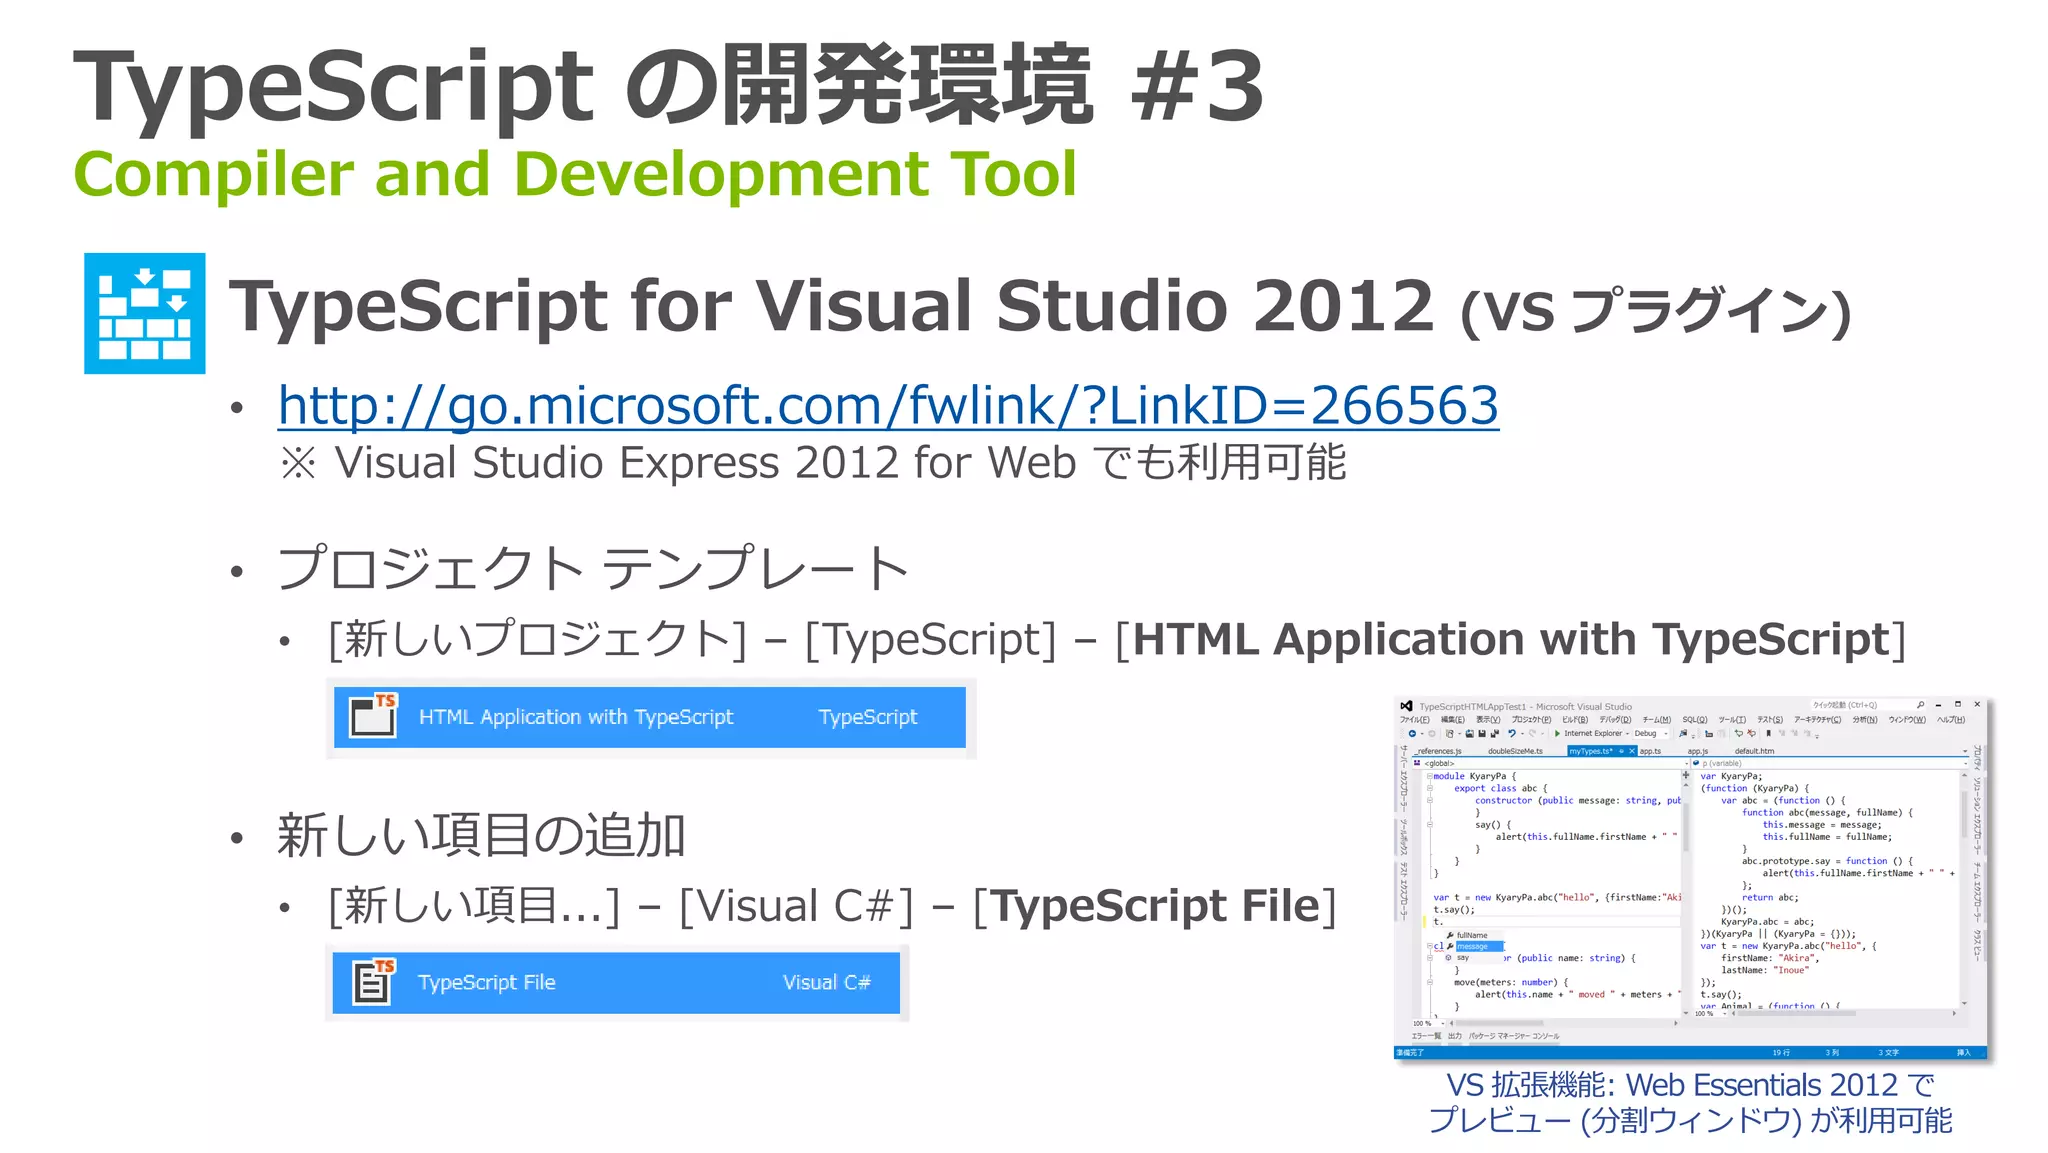This screenshot has width=2048, height=1153.
Task: Open the ヘルプ(H) menu
Action: (x=1951, y=720)
